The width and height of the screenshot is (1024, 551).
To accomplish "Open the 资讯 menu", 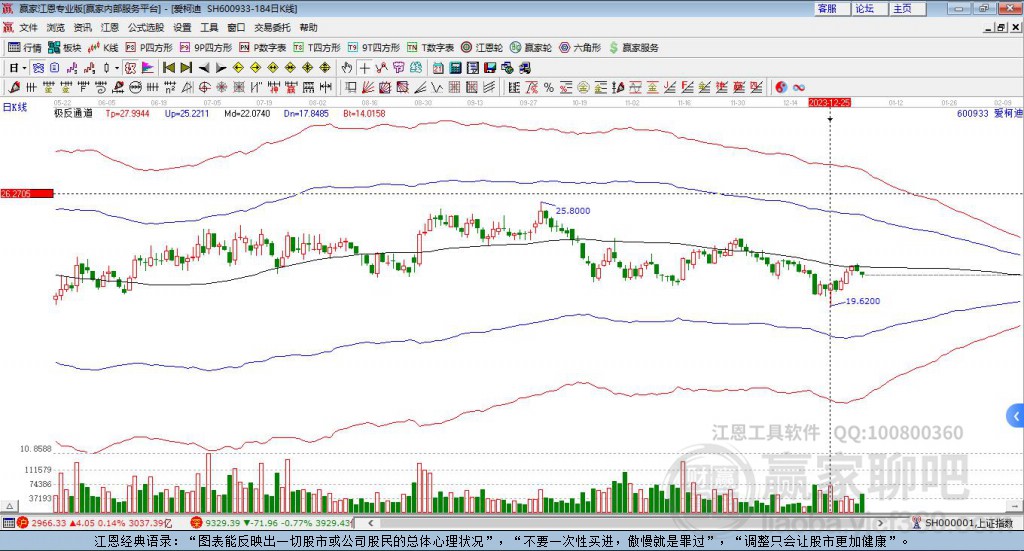I will point(82,27).
